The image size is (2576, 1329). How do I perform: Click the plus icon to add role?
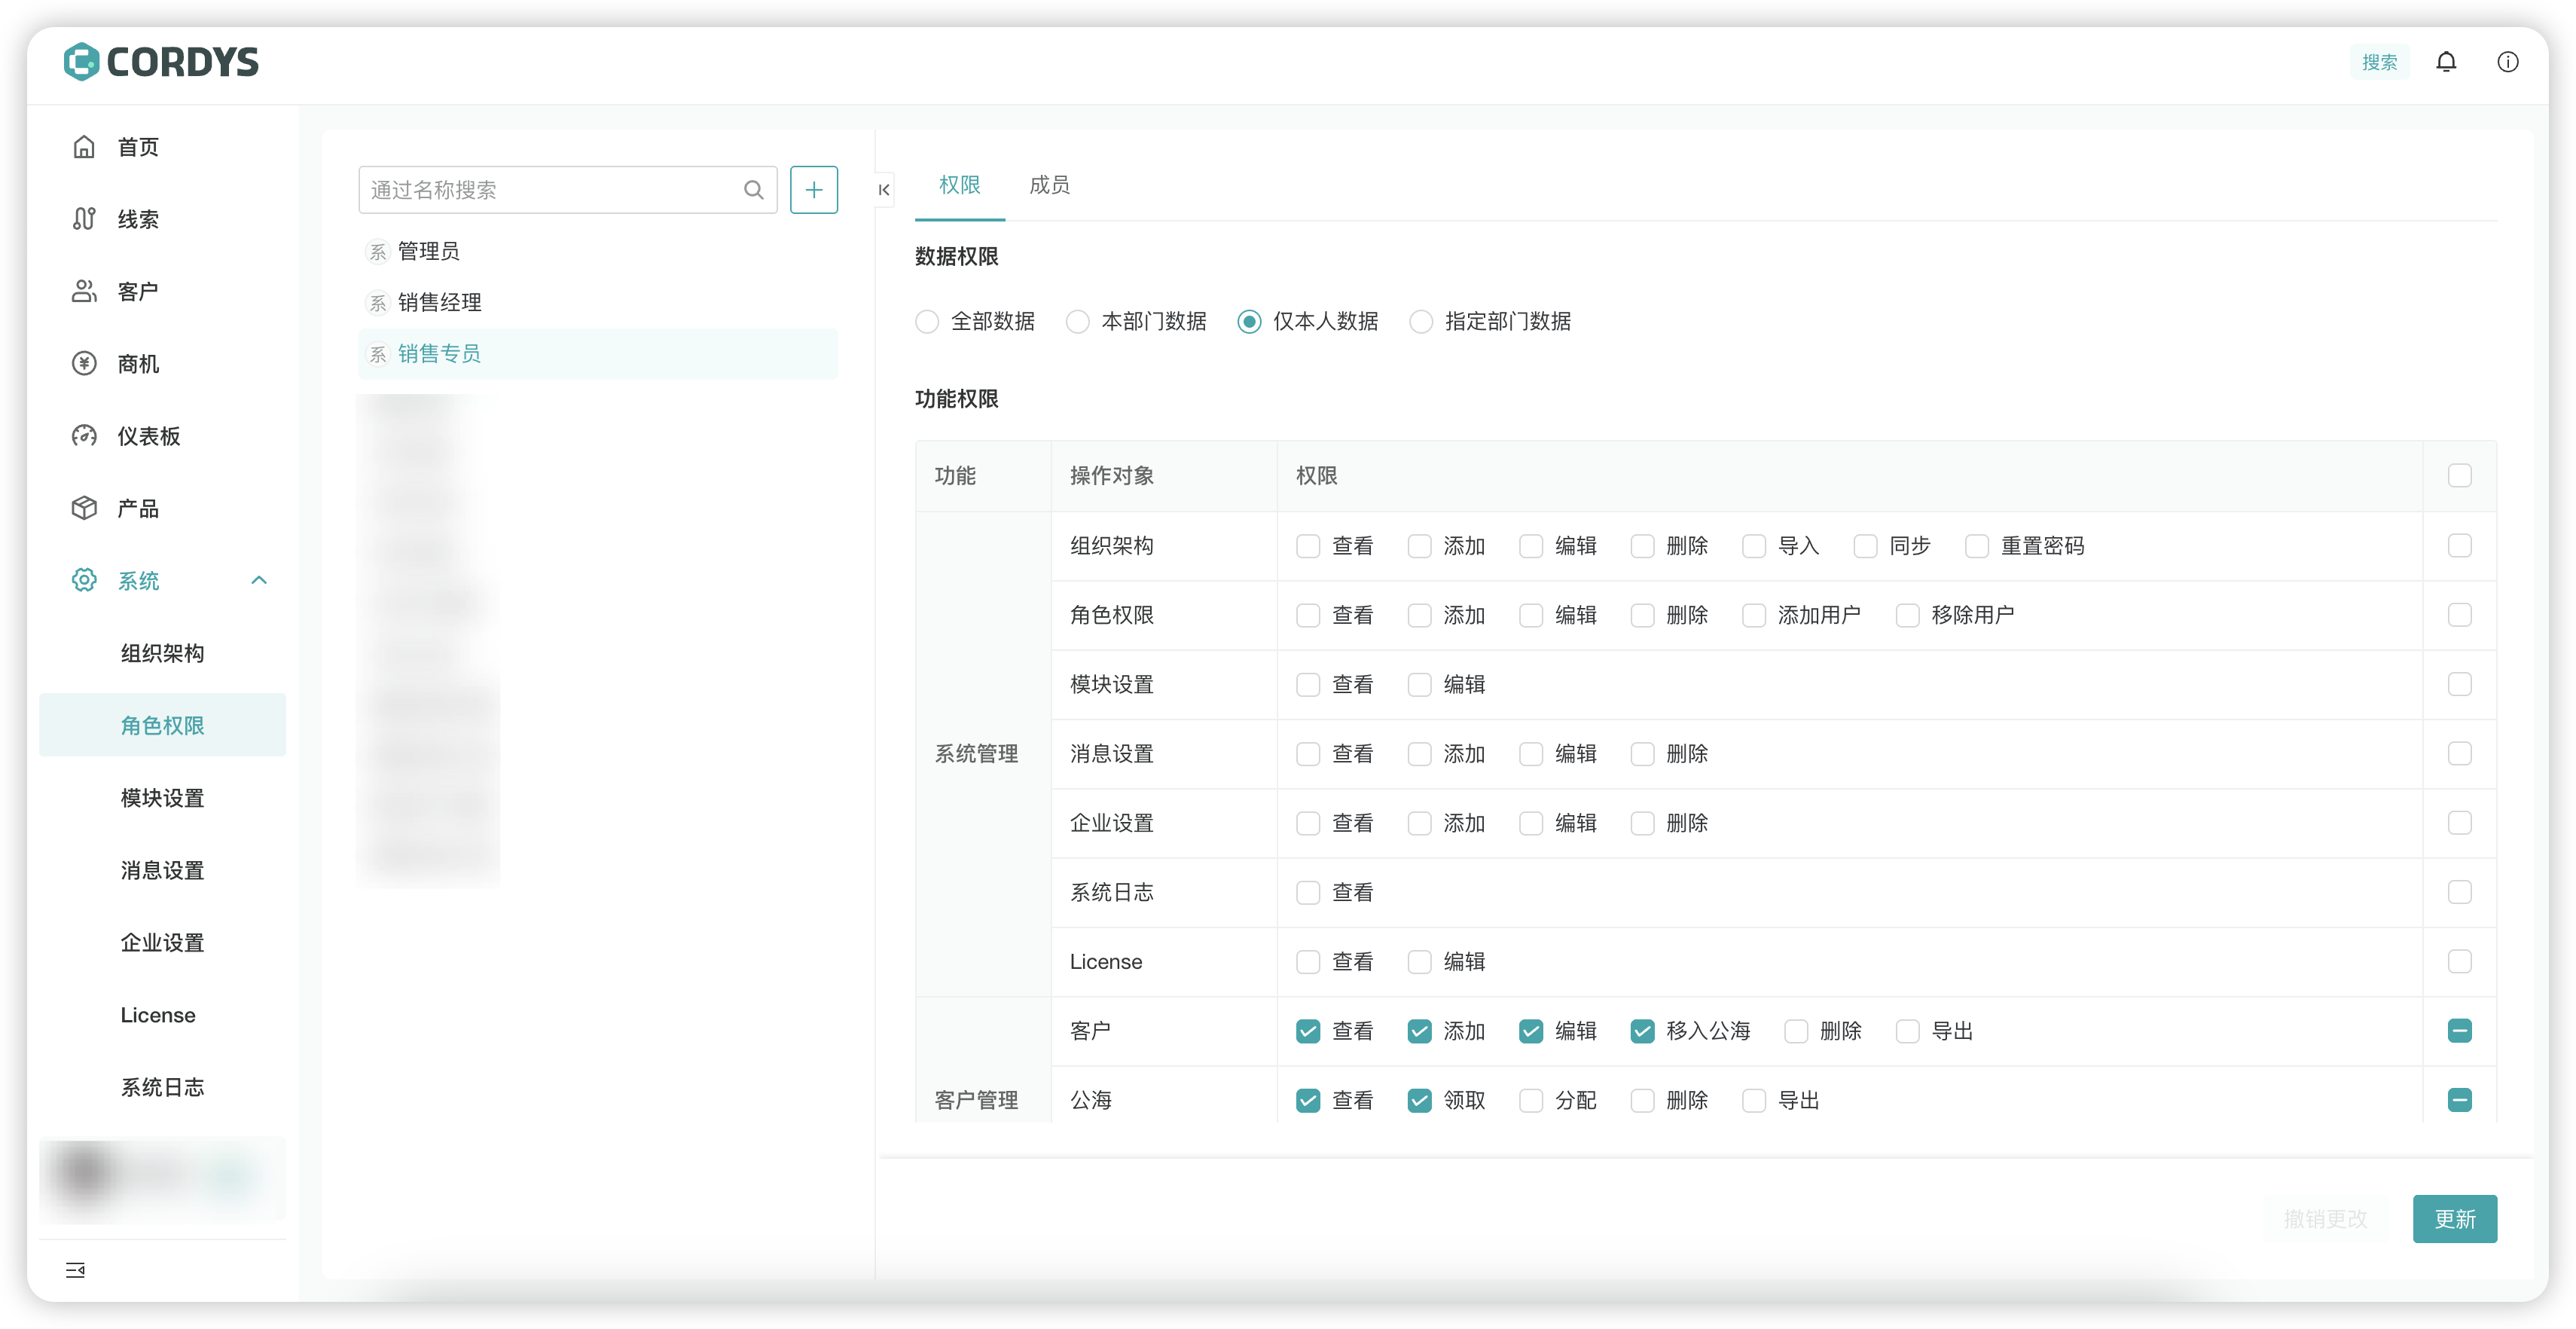[813, 190]
